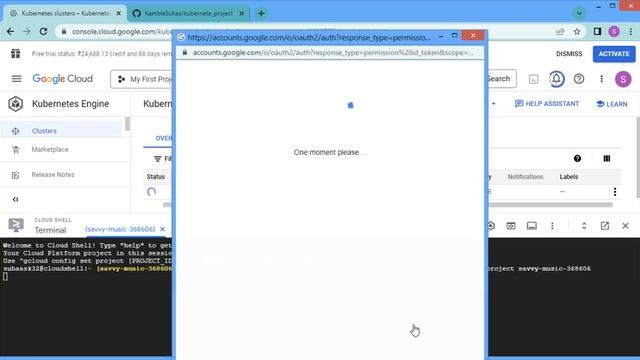Share this page icon in address bar

pyautogui.click(x=560, y=31)
